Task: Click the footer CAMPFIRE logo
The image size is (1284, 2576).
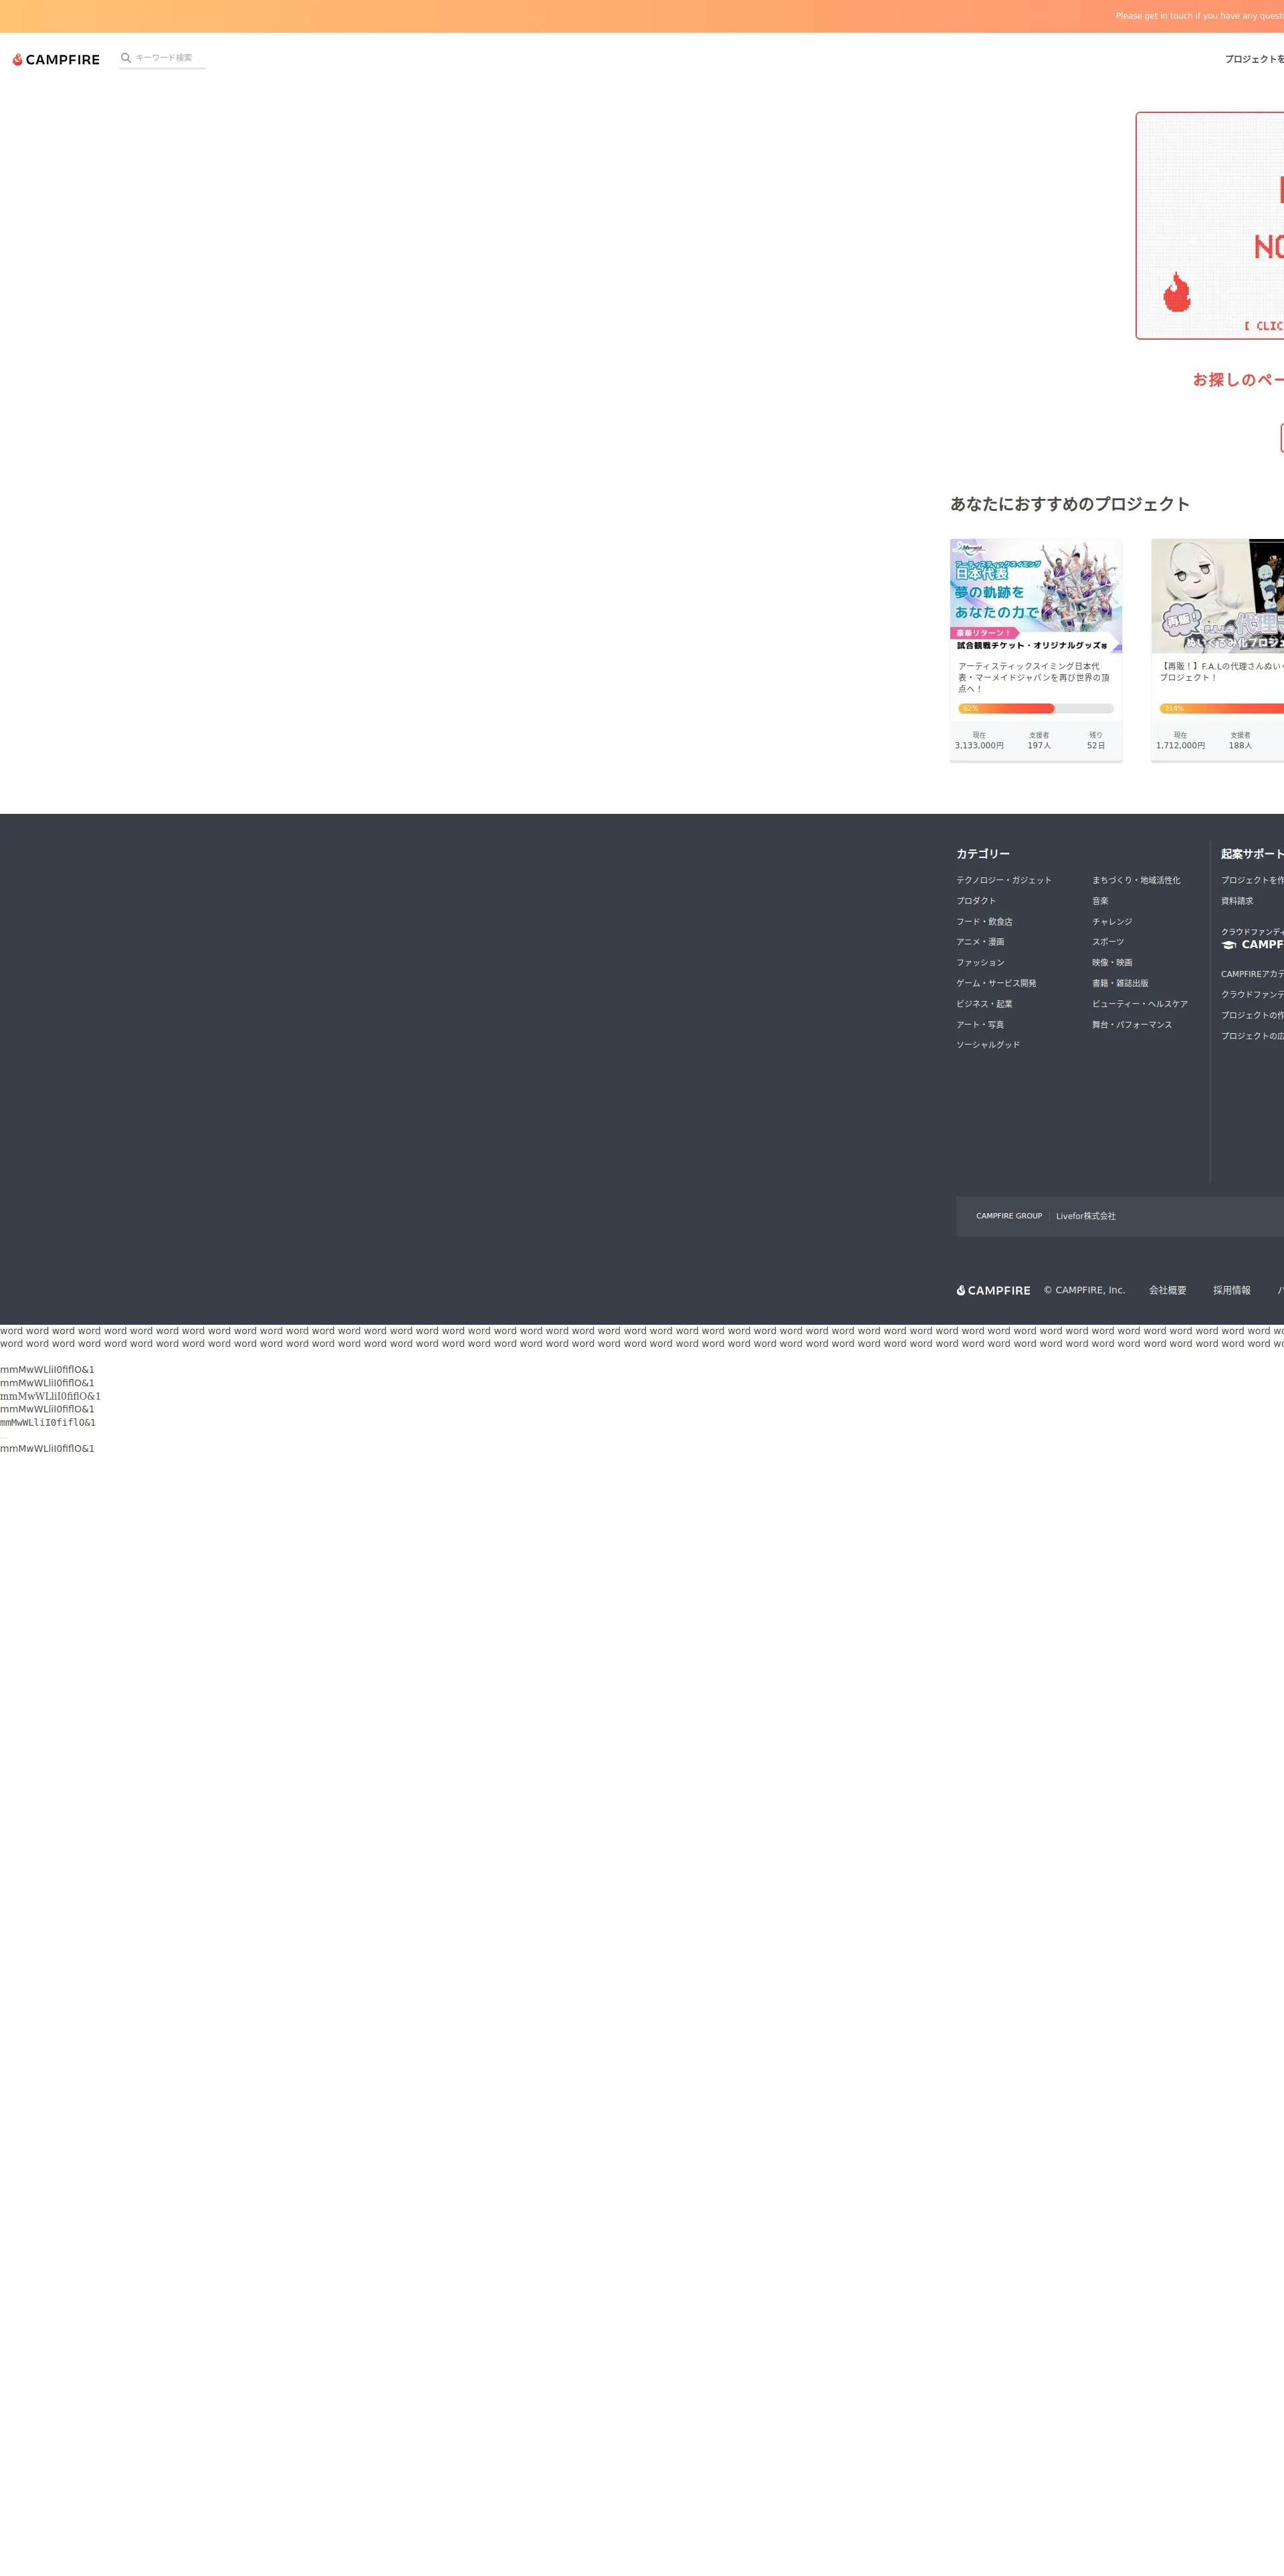Action: point(992,1290)
